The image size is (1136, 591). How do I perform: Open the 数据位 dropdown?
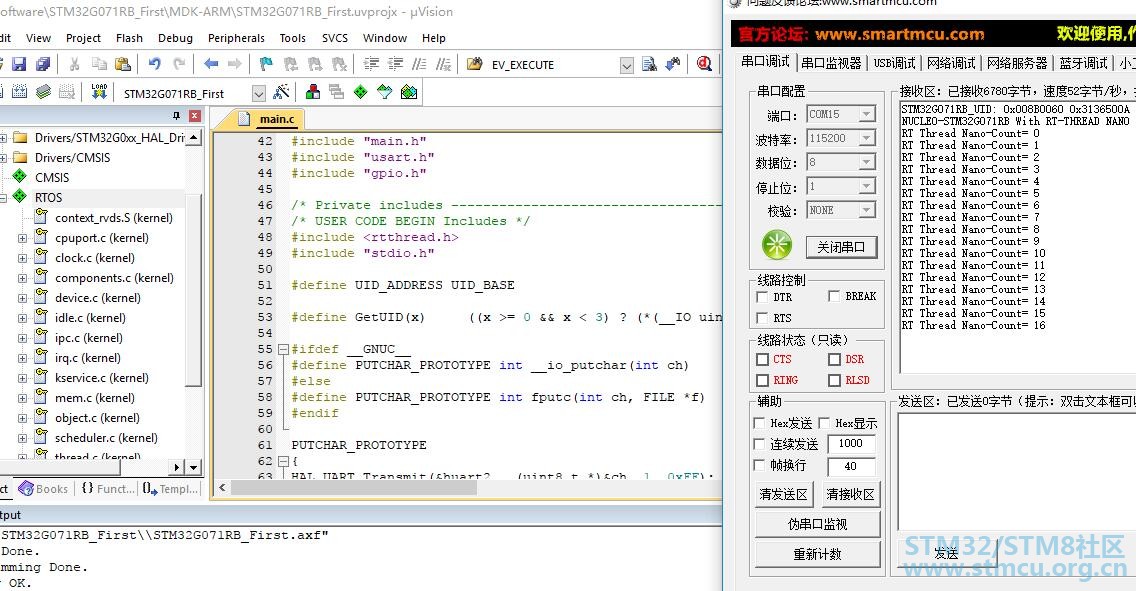(866, 162)
